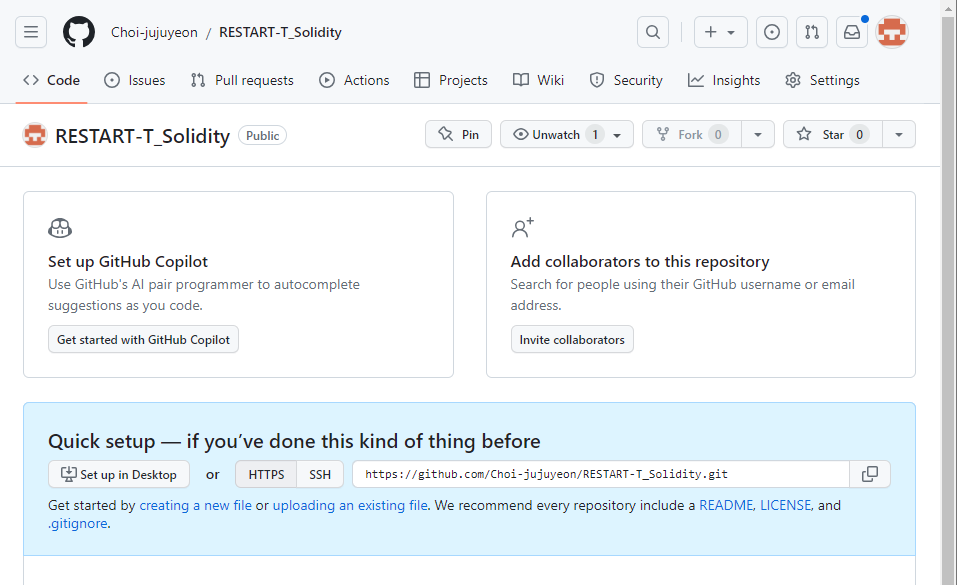Switch to the Issues tab

click(x=134, y=80)
